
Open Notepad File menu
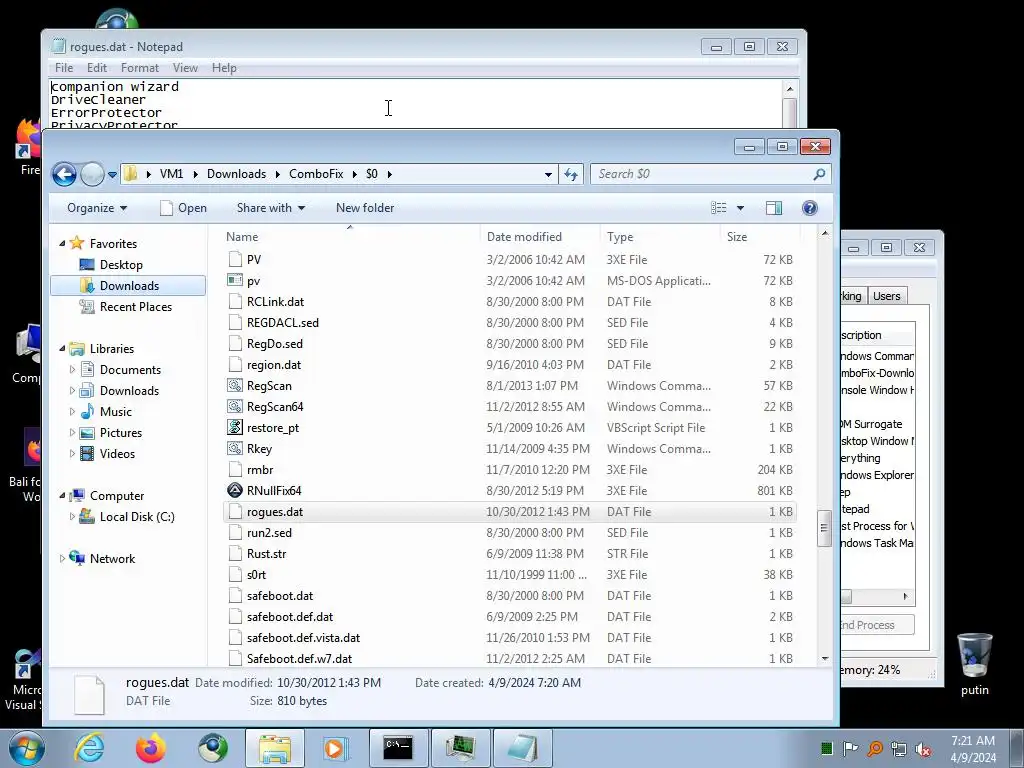pyautogui.click(x=64, y=68)
